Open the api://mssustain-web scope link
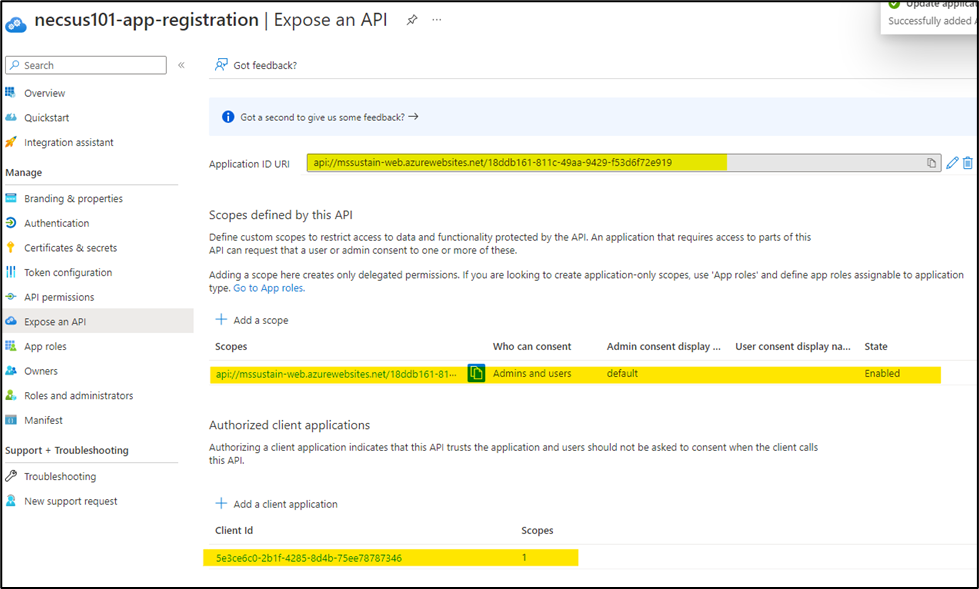This screenshot has width=979, height=589. coord(336,374)
